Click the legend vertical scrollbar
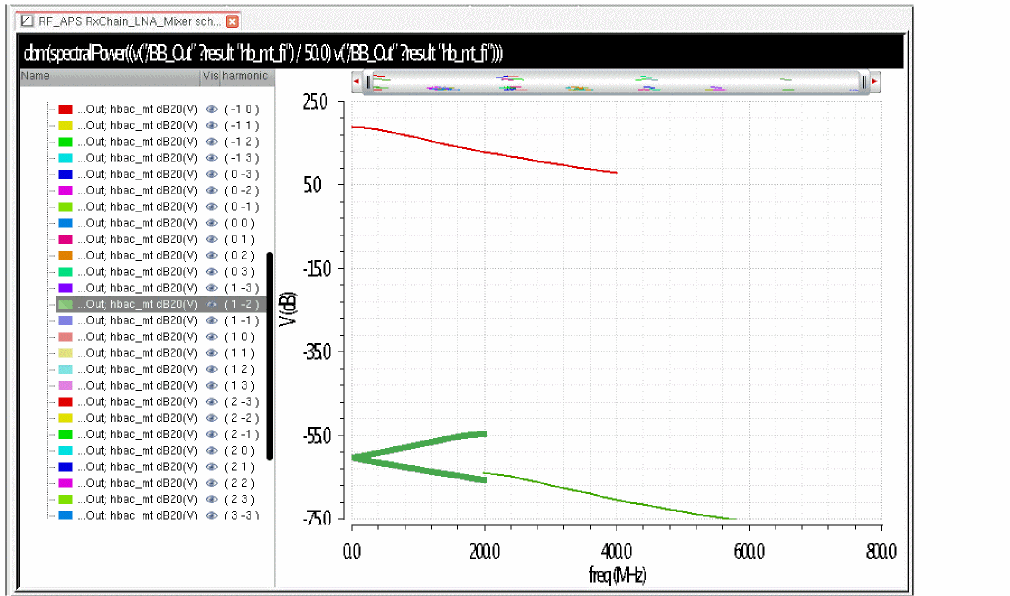 click(x=270, y=356)
